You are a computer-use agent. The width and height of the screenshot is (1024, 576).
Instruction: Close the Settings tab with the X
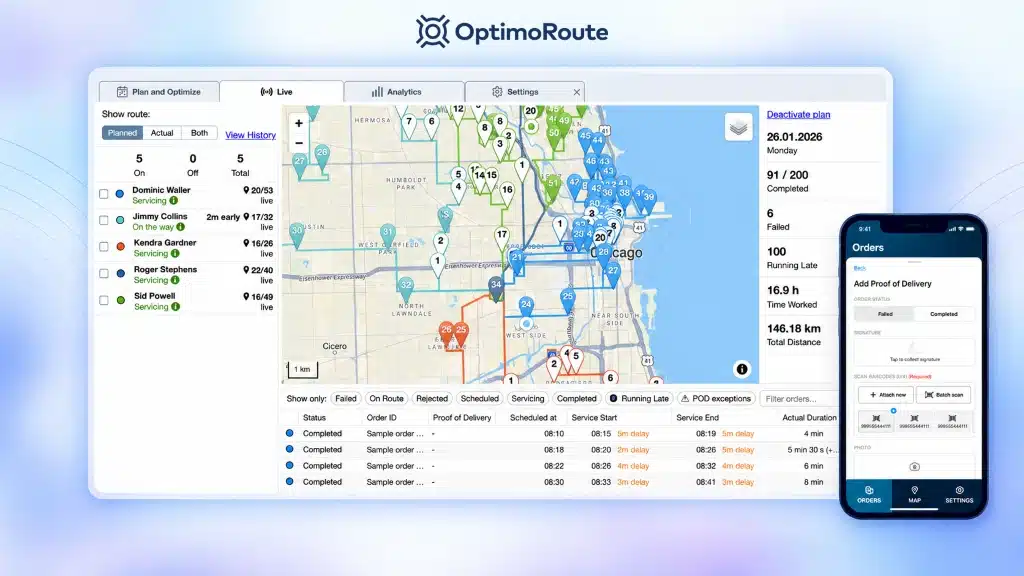(577, 92)
